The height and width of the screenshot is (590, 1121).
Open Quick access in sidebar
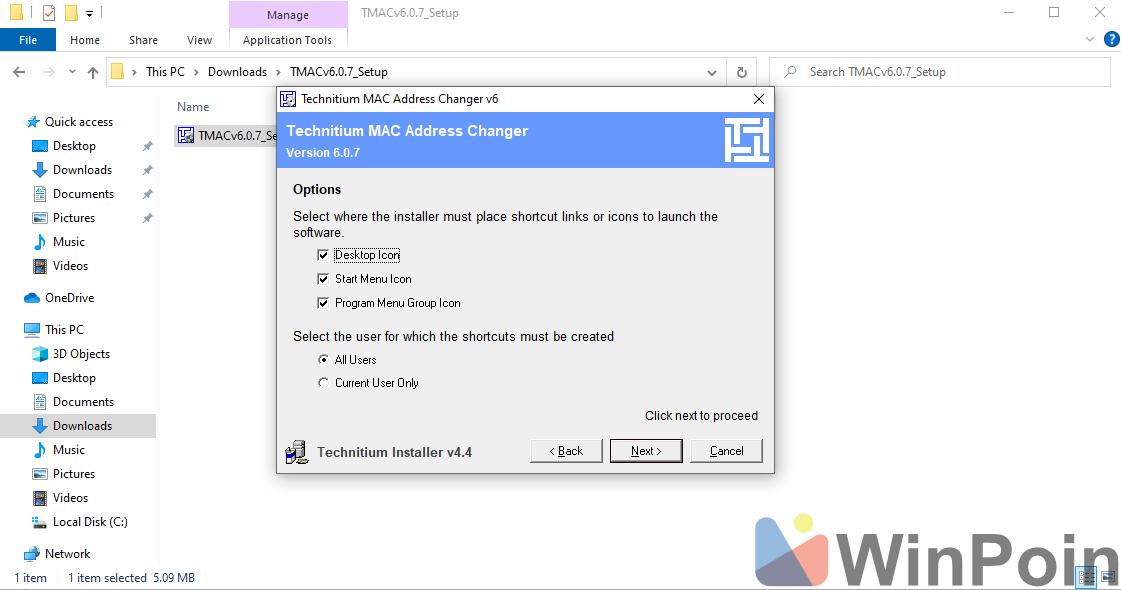(79, 122)
